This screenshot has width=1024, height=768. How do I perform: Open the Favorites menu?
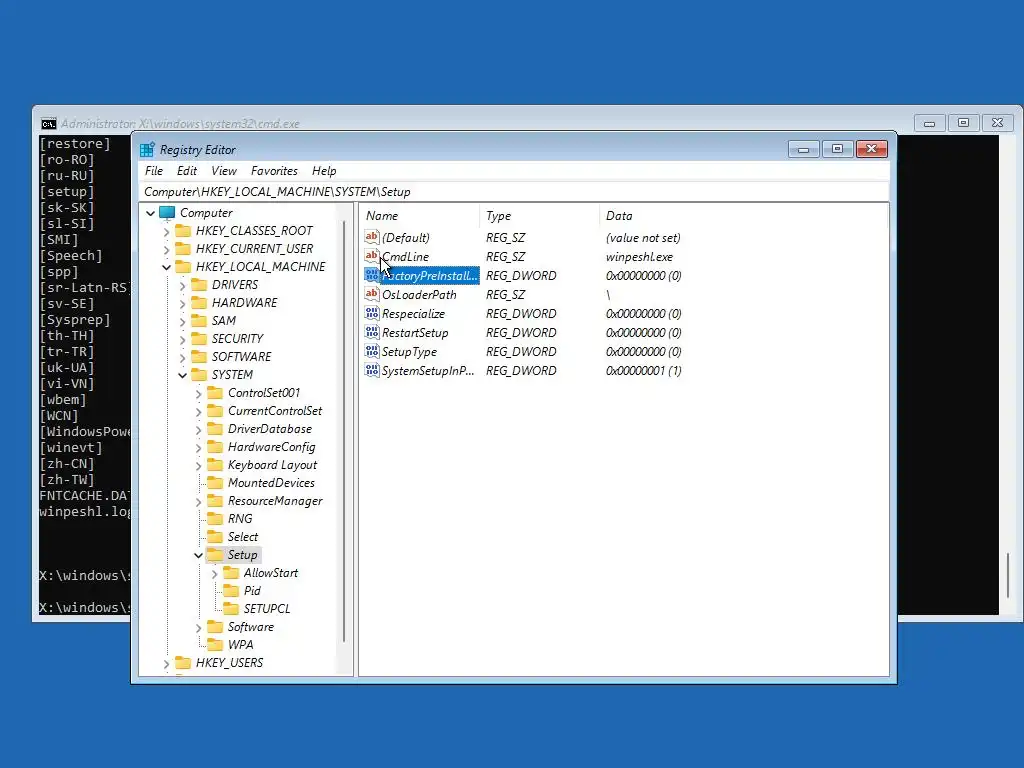(x=274, y=171)
